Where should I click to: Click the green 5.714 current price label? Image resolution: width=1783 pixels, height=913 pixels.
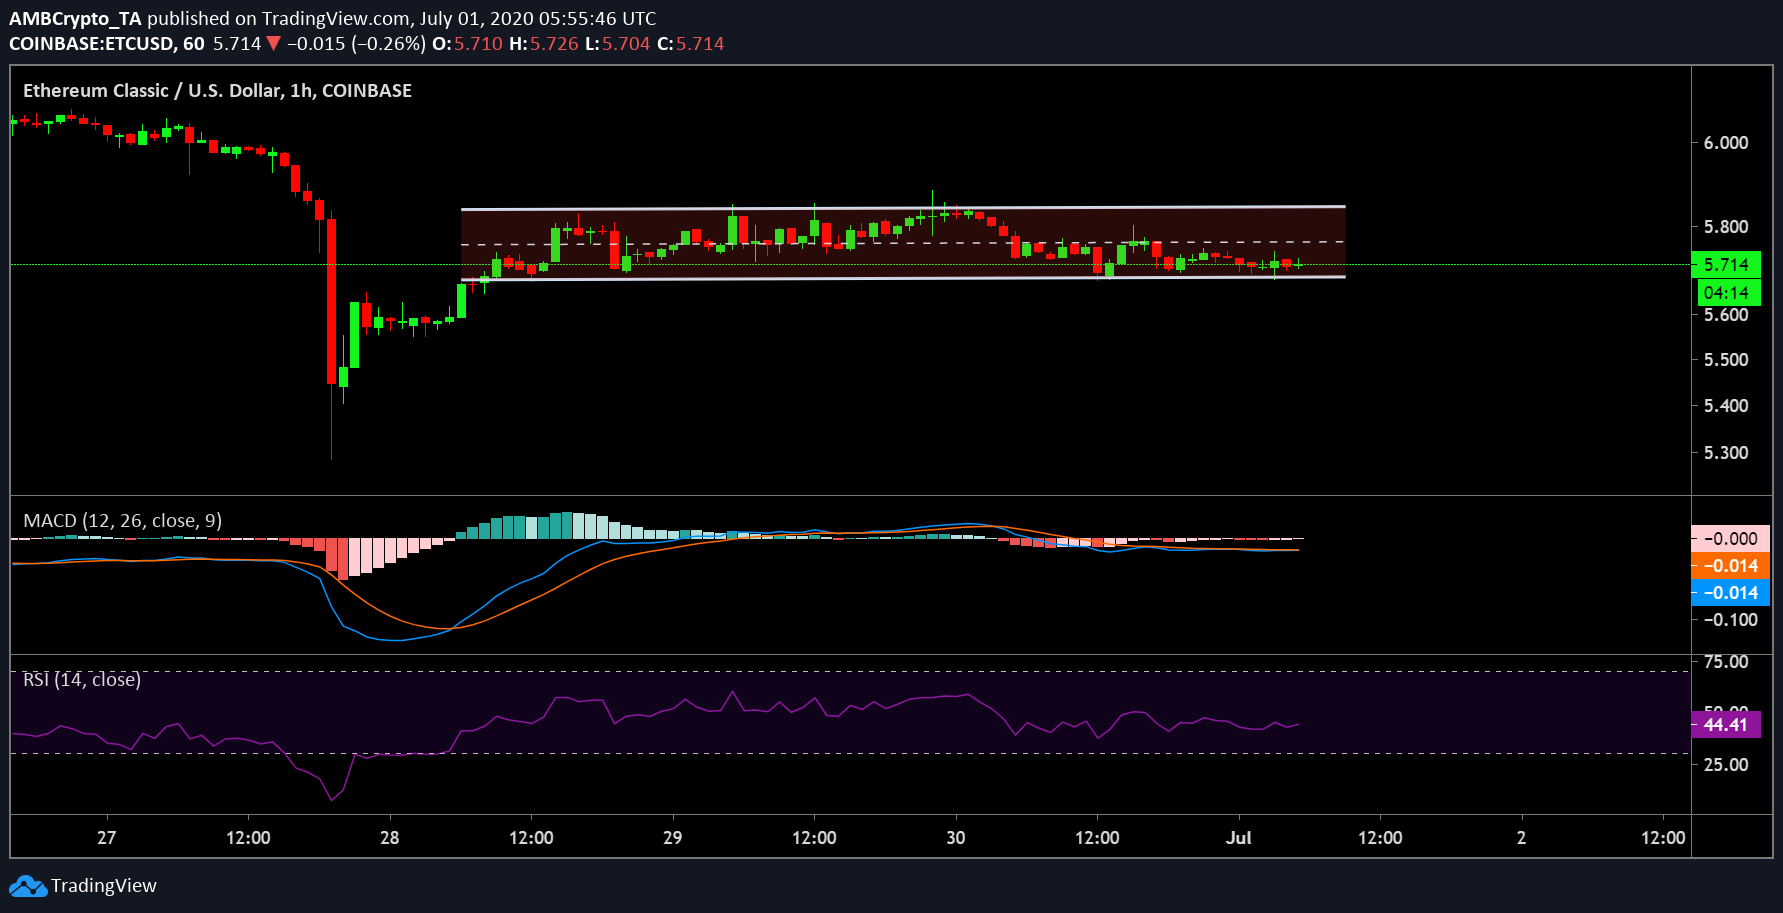click(x=1726, y=264)
